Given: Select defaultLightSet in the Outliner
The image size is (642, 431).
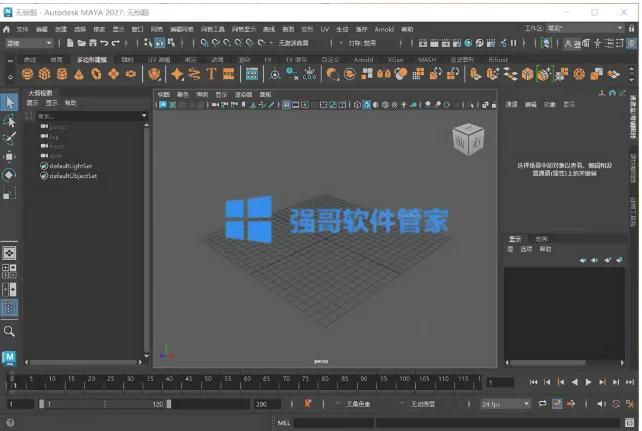Looking at the screenshot, I should pos(70,166).
